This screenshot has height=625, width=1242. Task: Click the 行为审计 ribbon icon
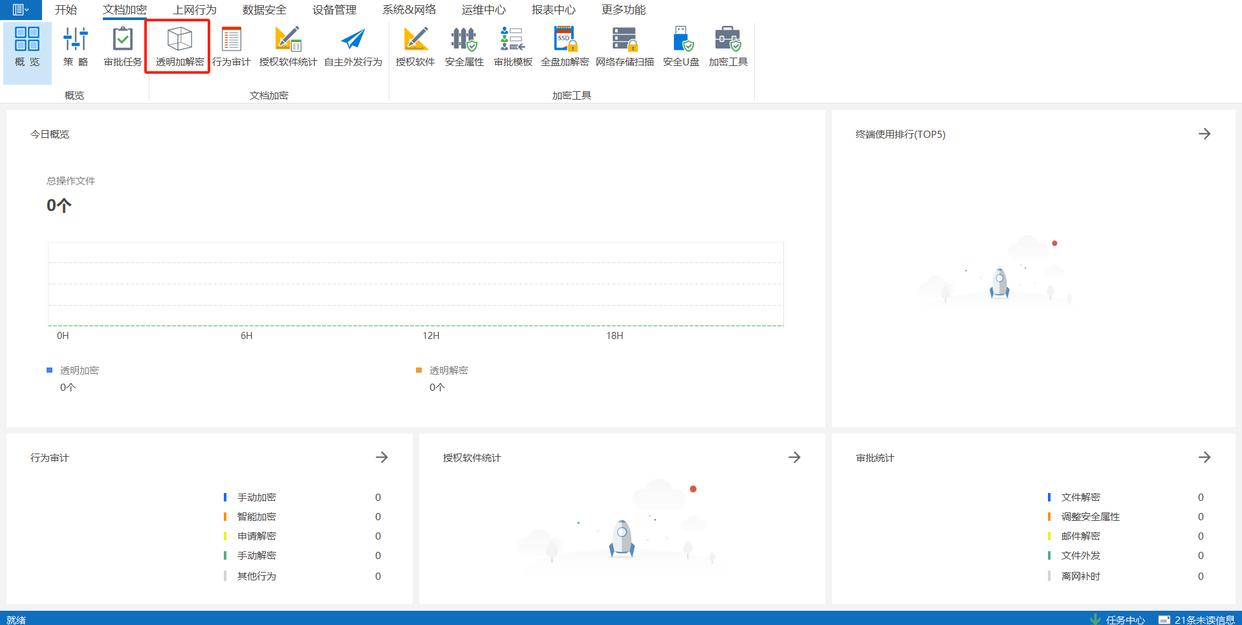[x=231, y=47]
